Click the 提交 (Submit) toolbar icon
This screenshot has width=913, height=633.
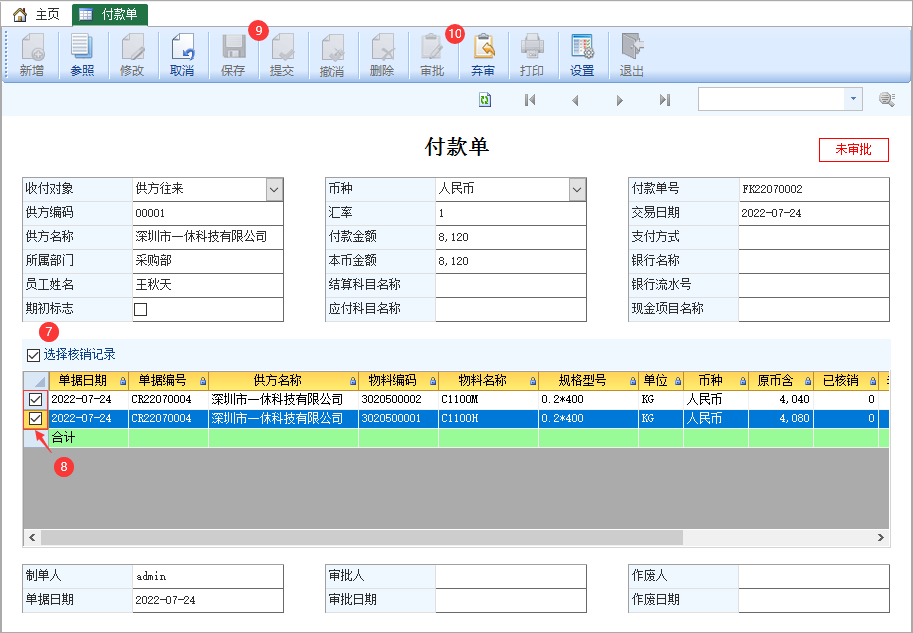(x=282, y=55)
